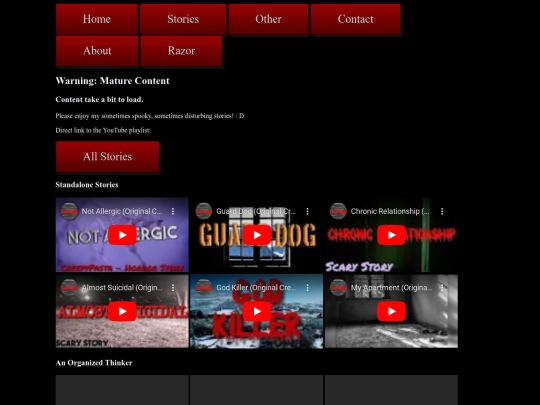Screen dimensions: 540x405
Task: Click channel avatar on God Killer video
Action: pyautogui.click(x=204, y=288)
